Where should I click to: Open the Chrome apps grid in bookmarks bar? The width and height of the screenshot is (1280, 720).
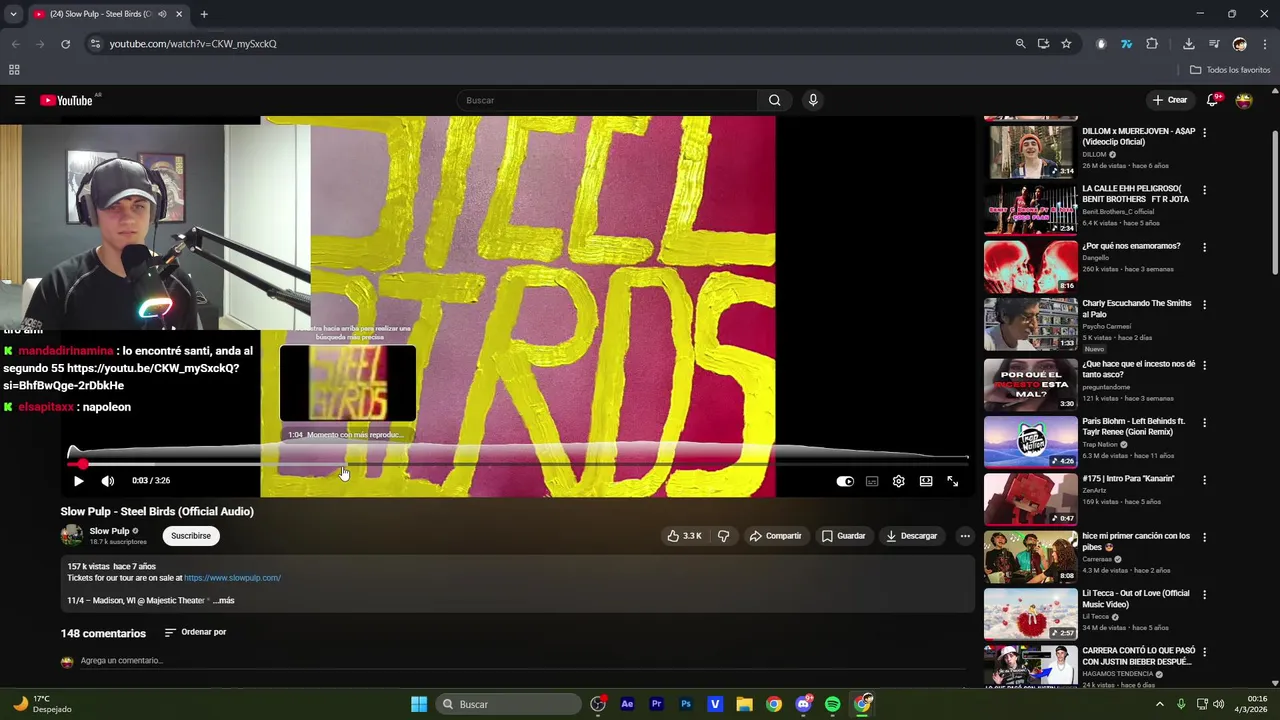(x=14, y=70)
